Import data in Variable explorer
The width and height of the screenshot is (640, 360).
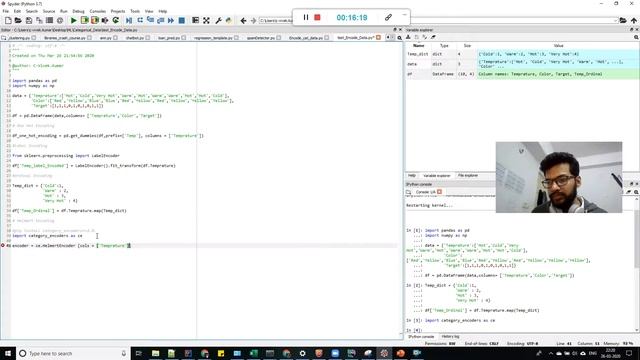click(408, 37)
